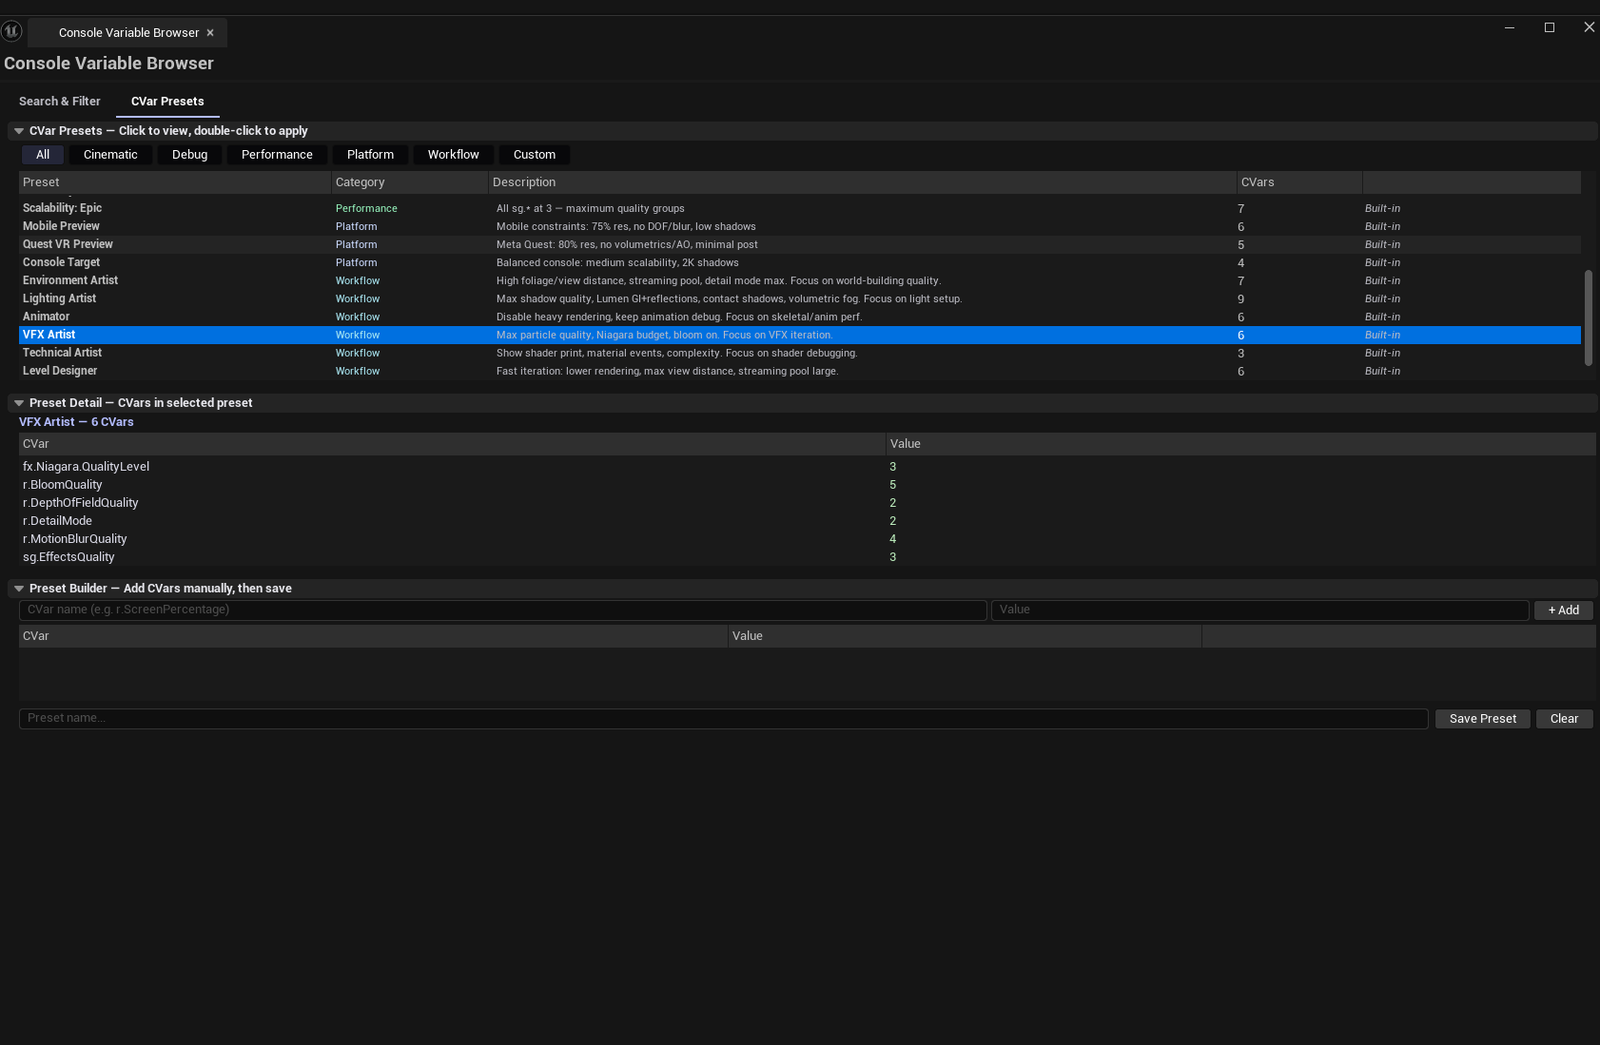The image size is (1600, 1045).
Task: Focus the CVar name input field
Action: tap(503, 610)
